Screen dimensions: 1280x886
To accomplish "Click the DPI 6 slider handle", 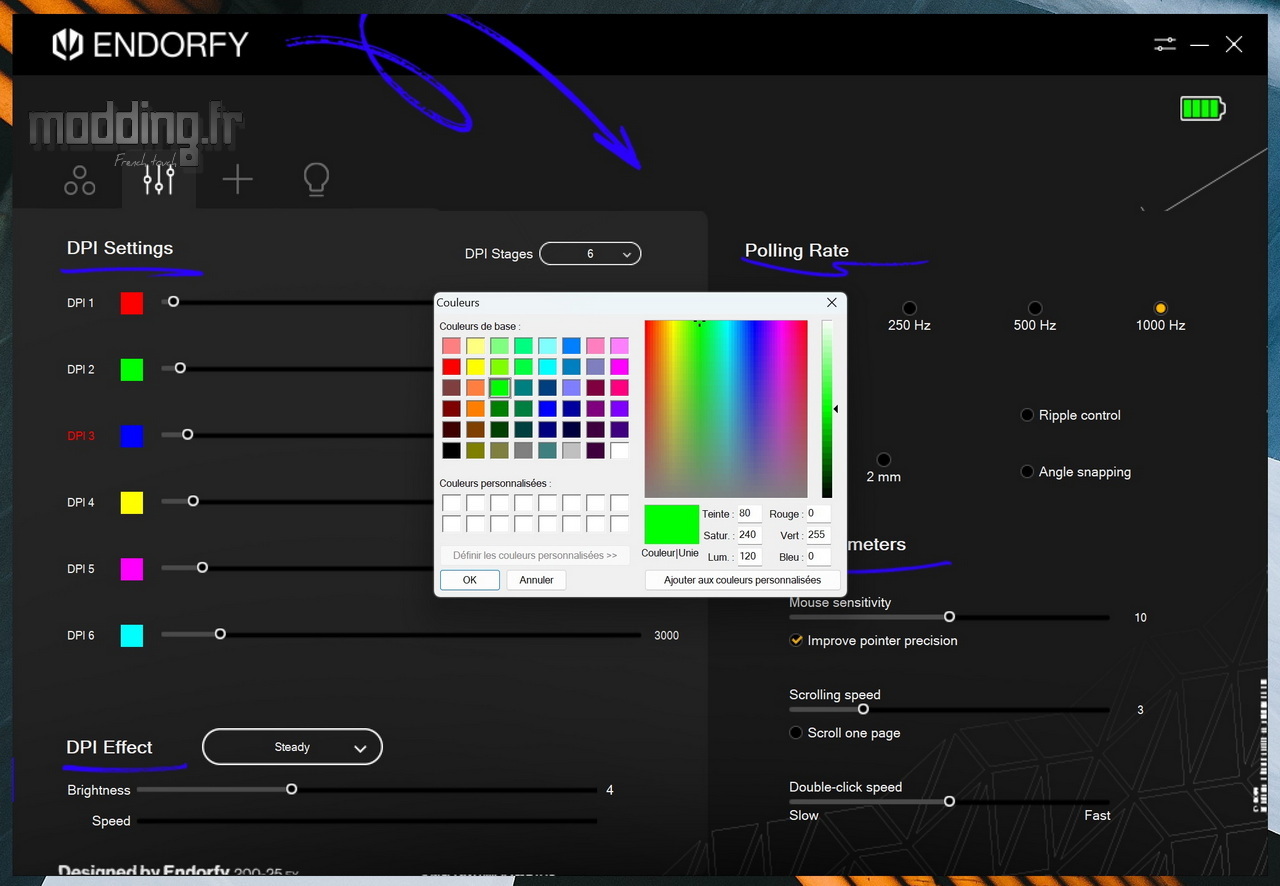I will pos(220,634).
